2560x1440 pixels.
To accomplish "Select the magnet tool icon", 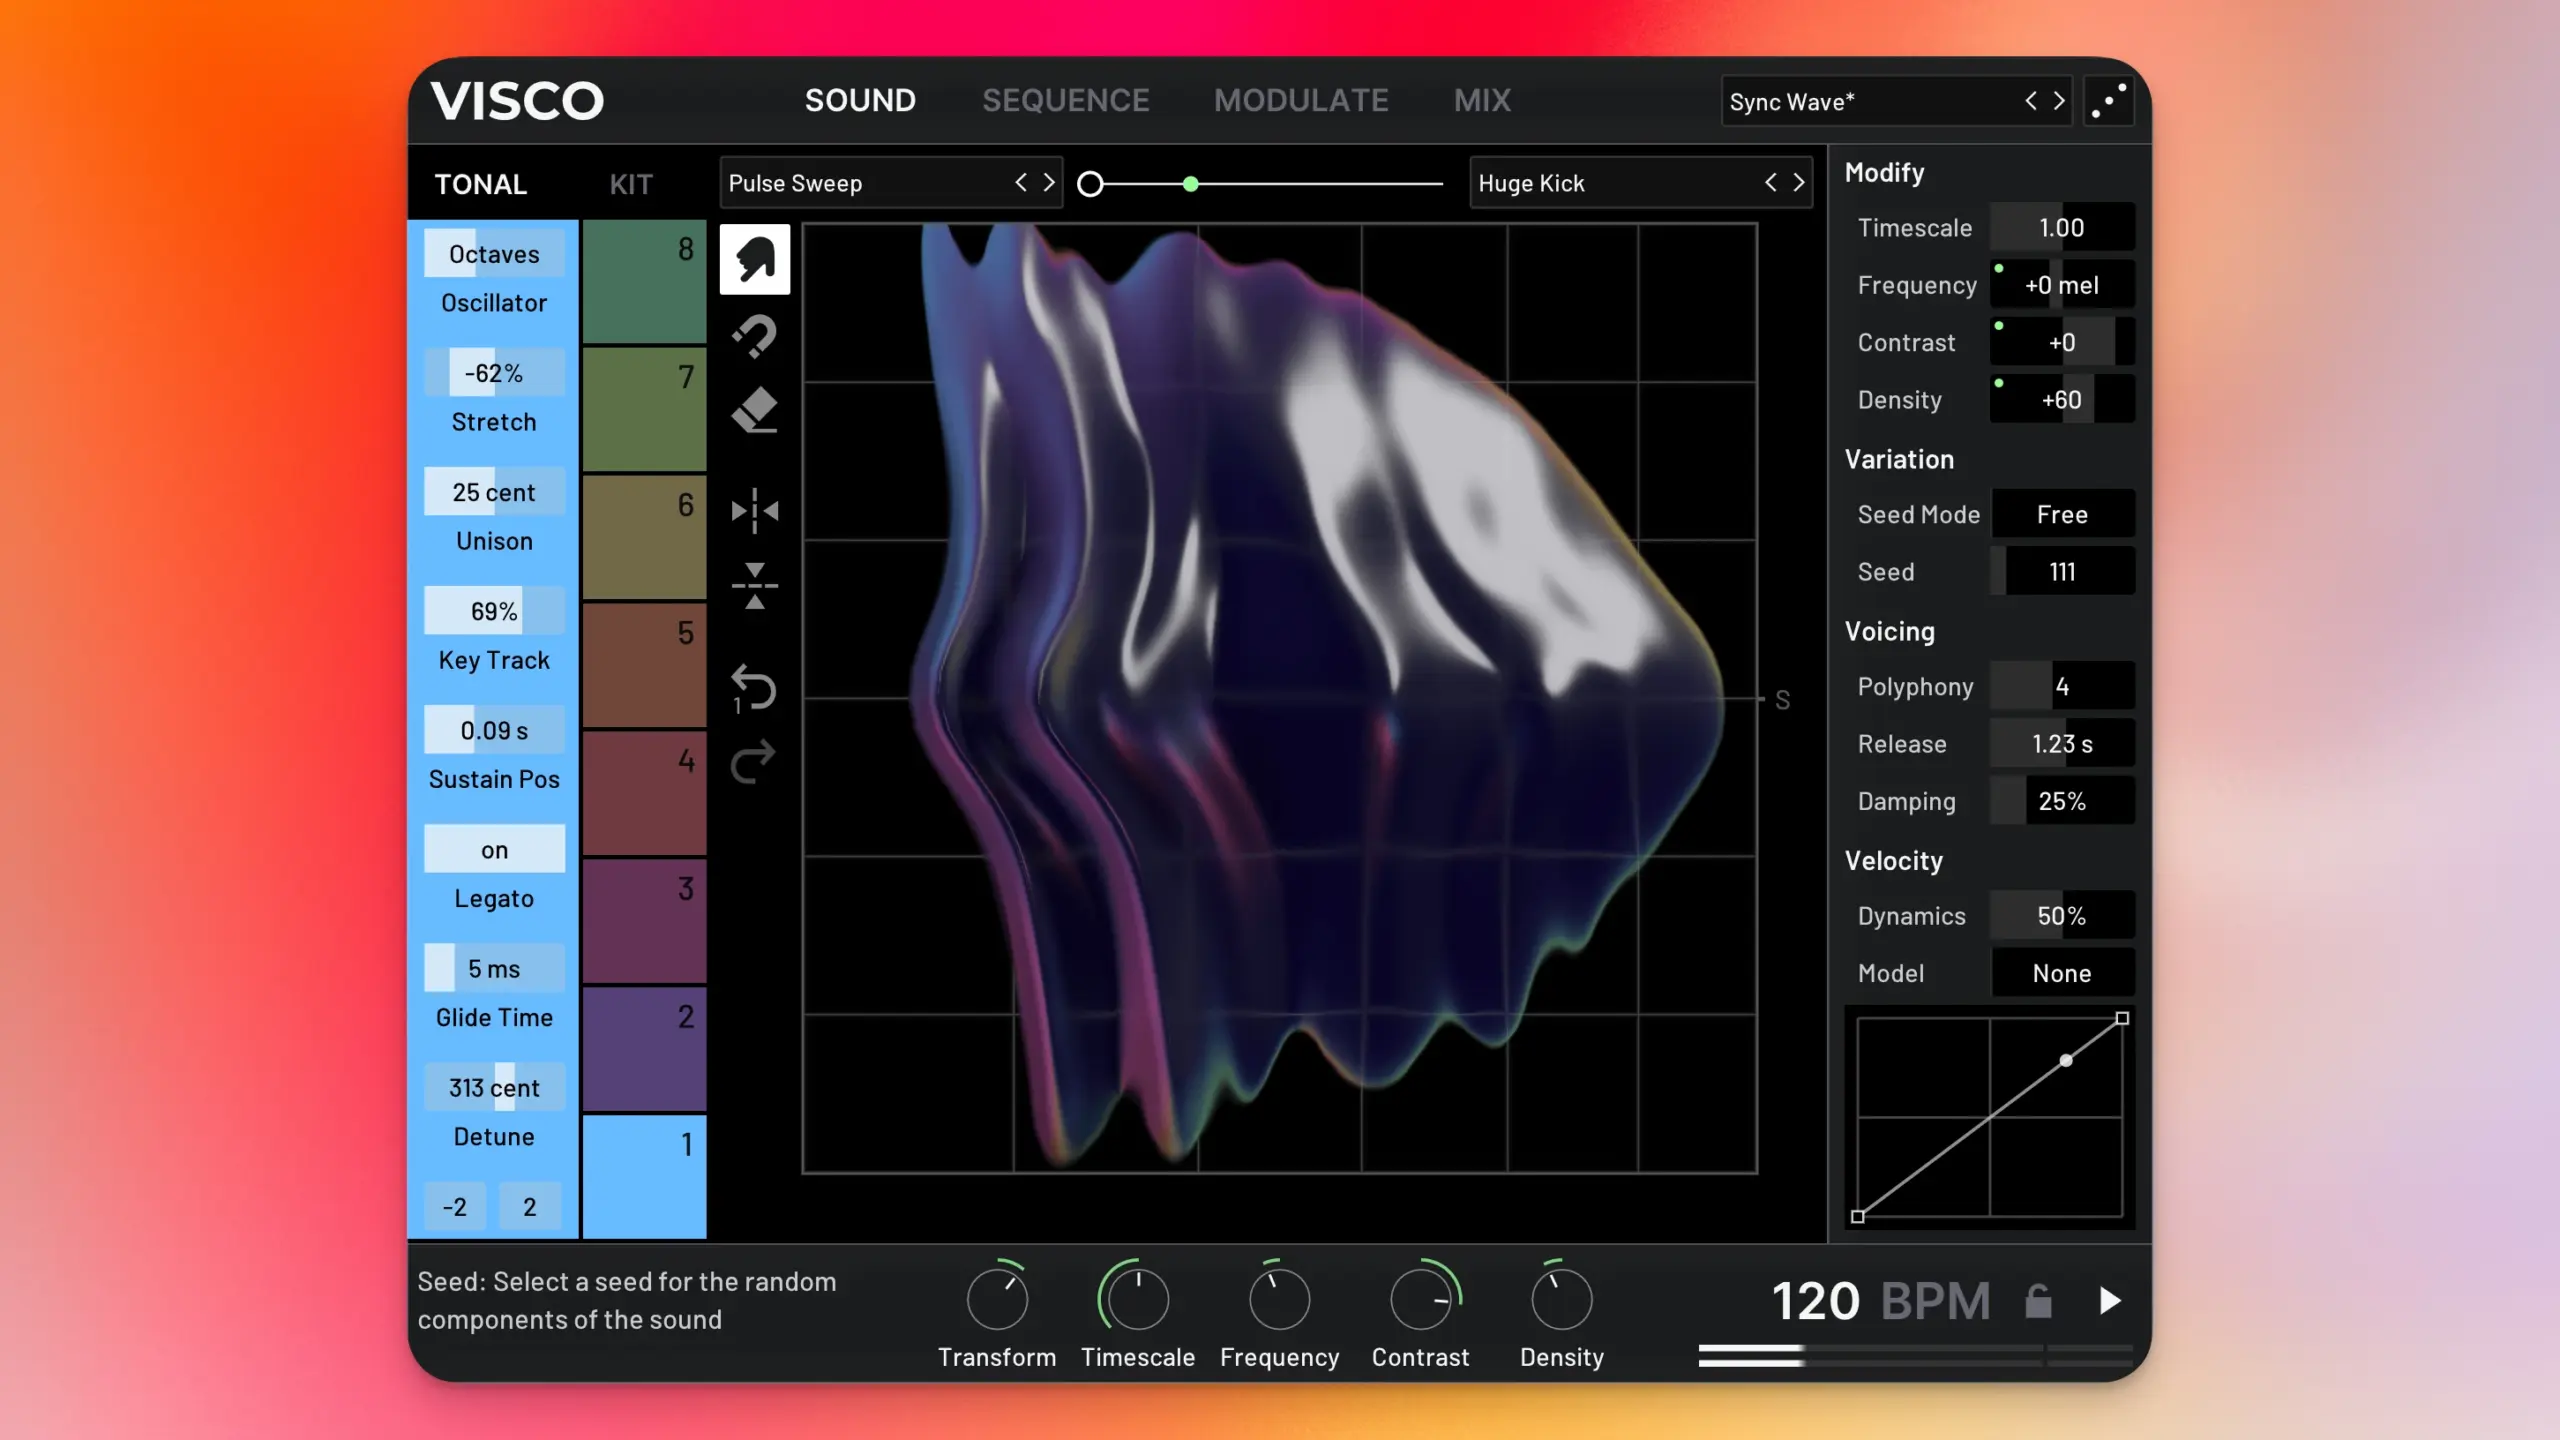I will tap(754, 336).
